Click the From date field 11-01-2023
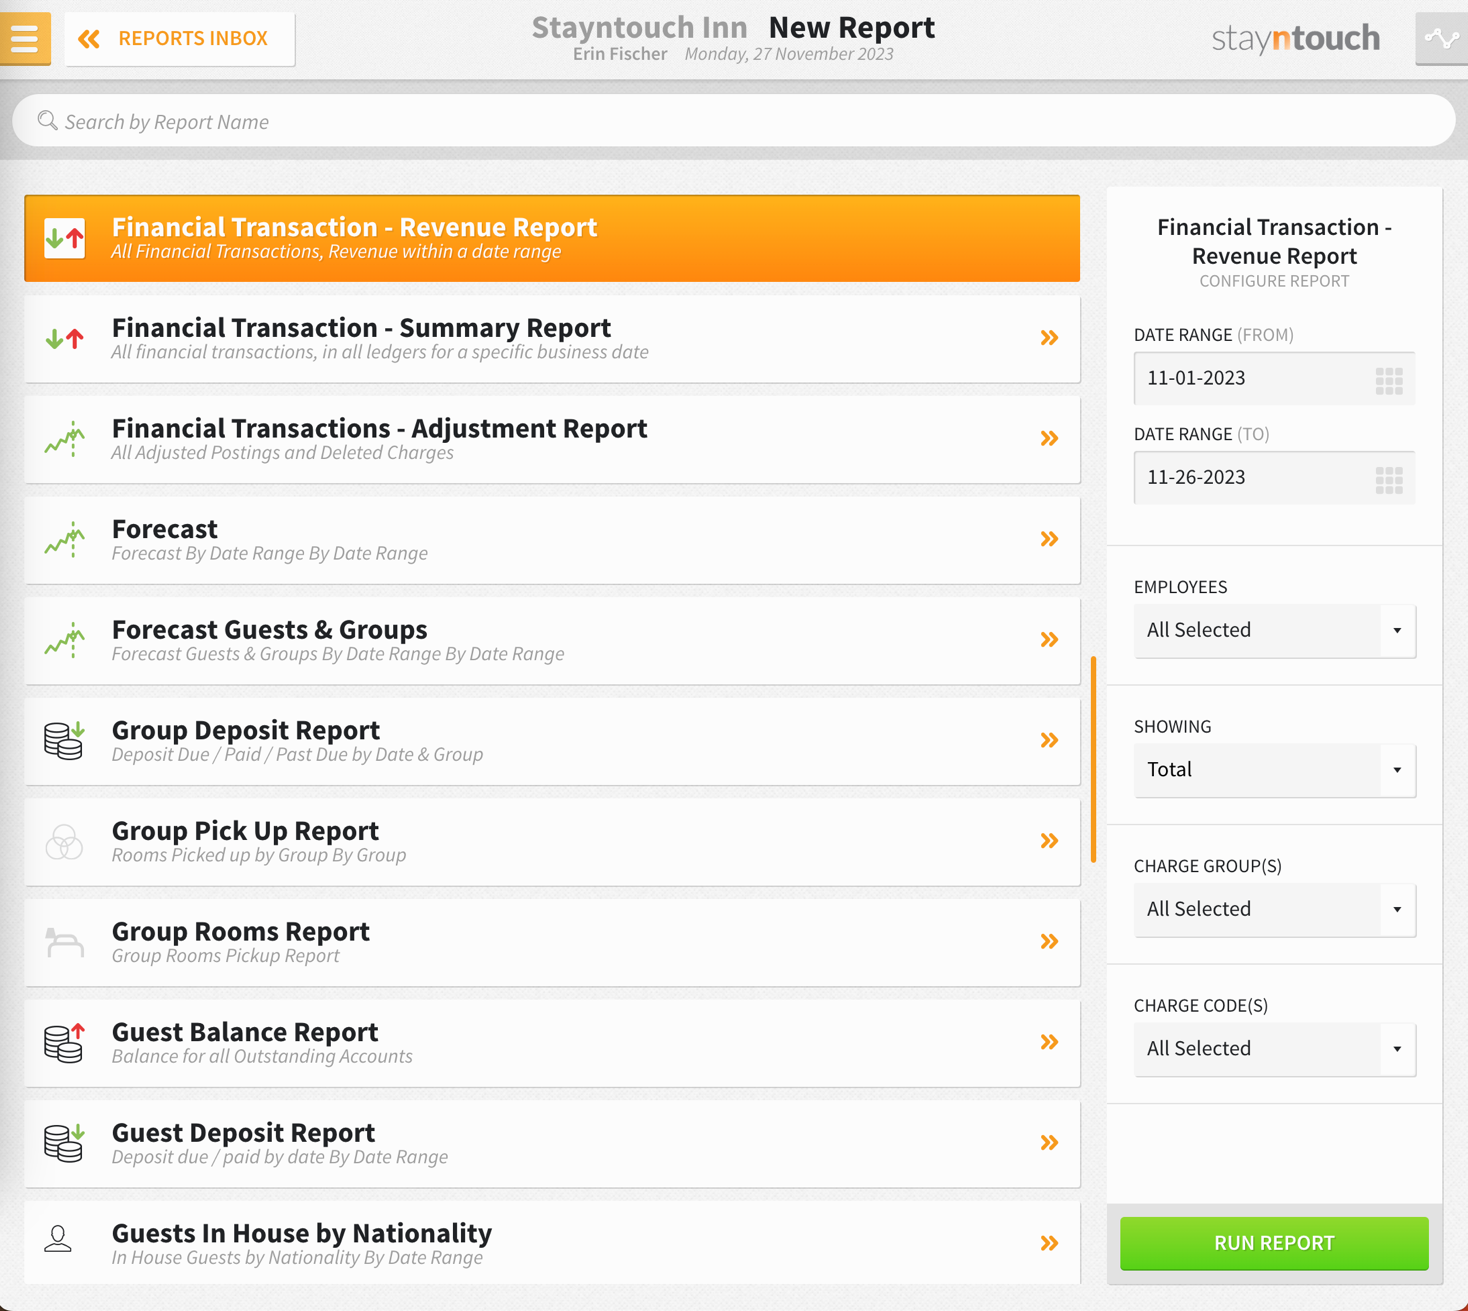Image resolution: width=1468 pixels, height=1311 pixels. coord(1274,378)
